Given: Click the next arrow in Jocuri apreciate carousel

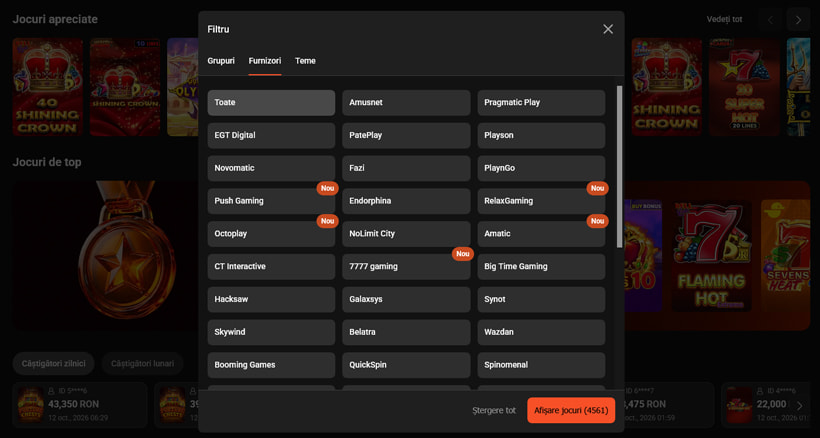Looking at the screenshot, I should (x=798, y=20).
